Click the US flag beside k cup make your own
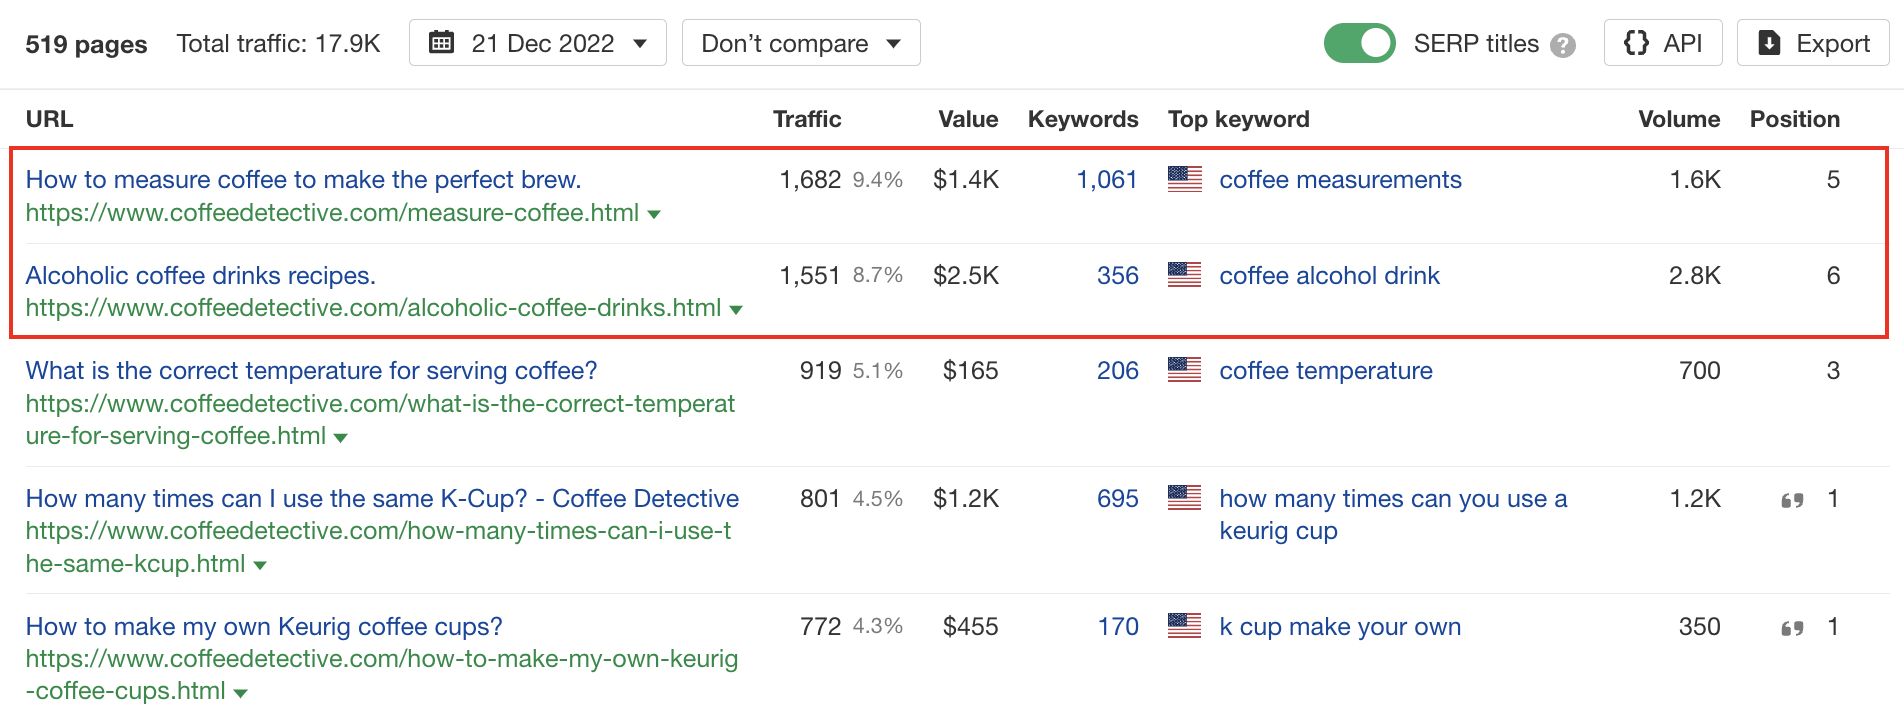 coord(1184,626)
